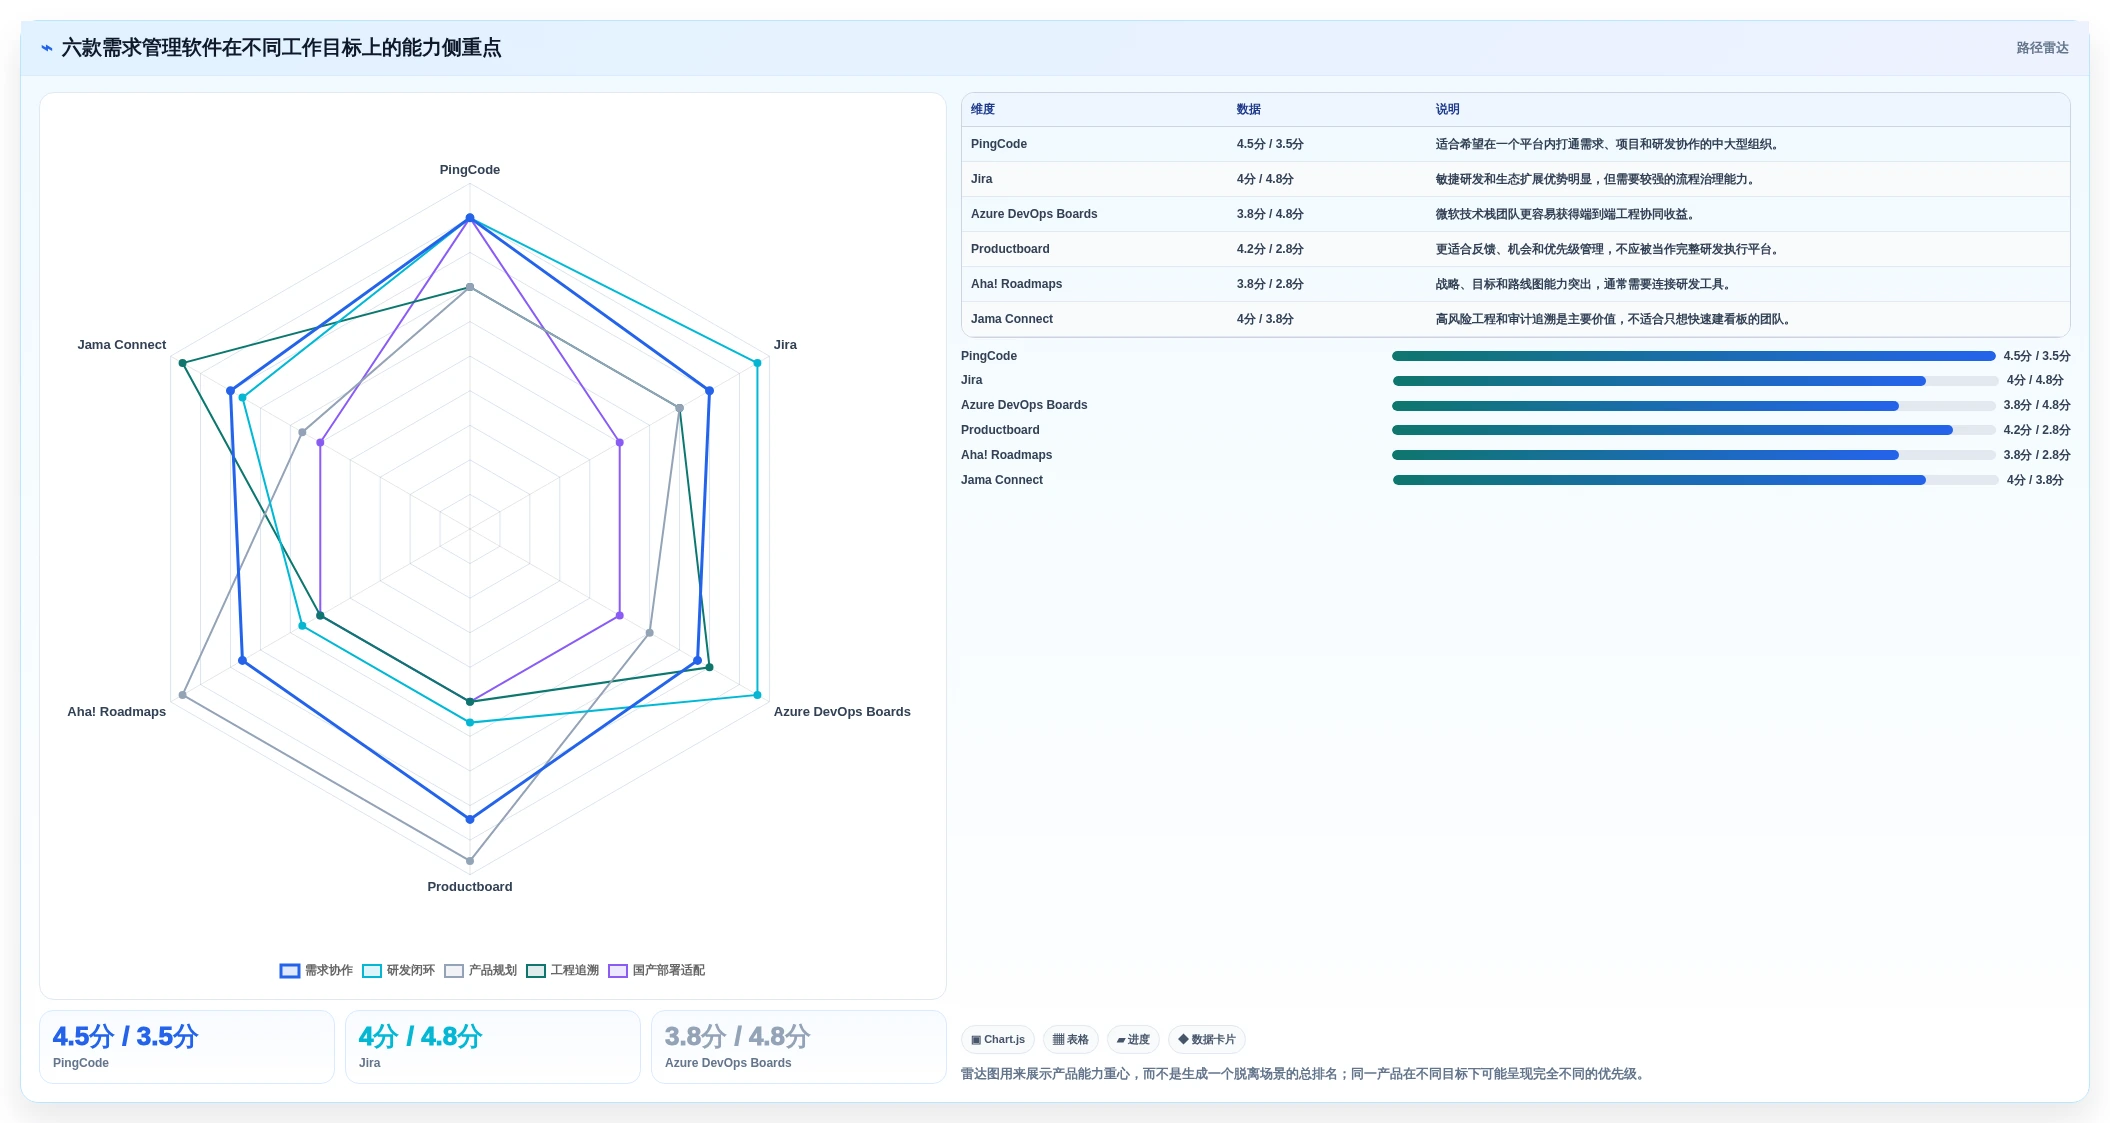Click the page title 六款需求管理软件

281,48
